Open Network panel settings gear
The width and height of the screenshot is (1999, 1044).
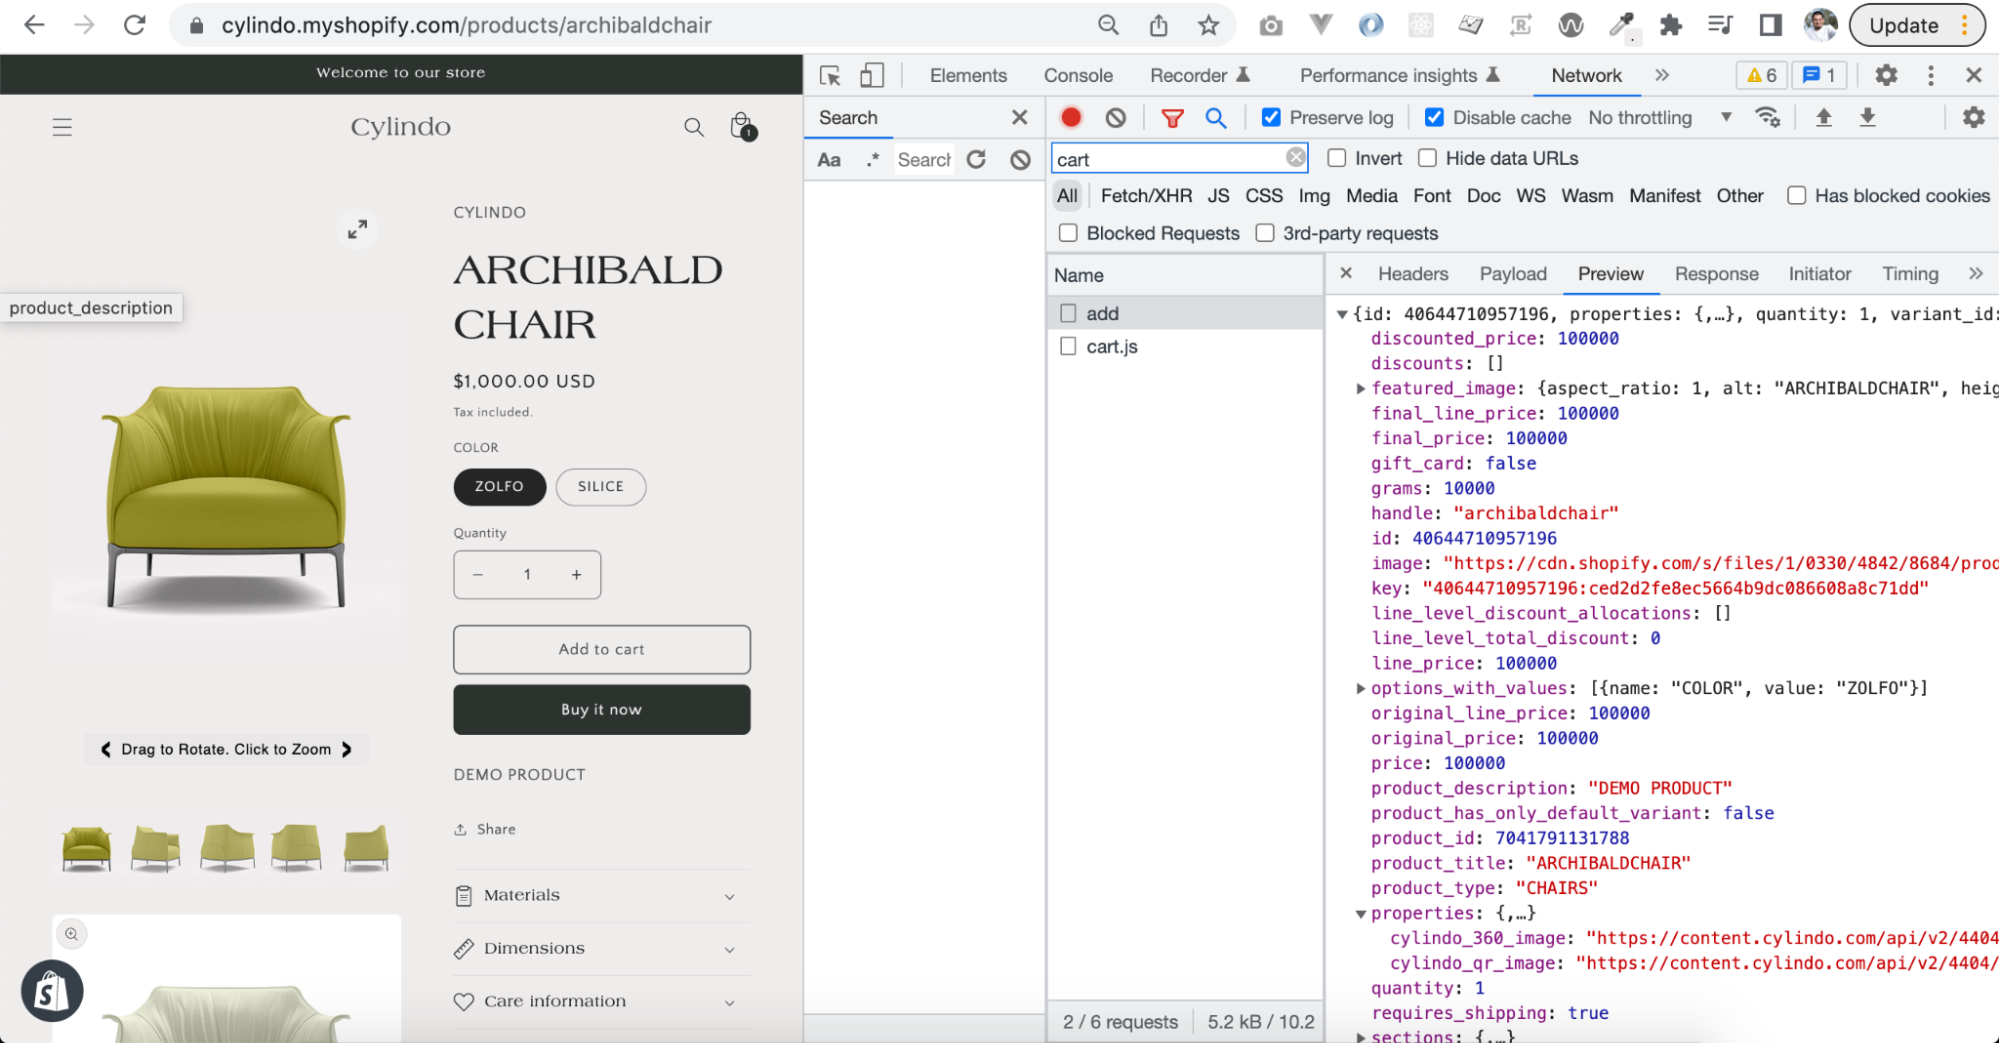[1973, 117]
